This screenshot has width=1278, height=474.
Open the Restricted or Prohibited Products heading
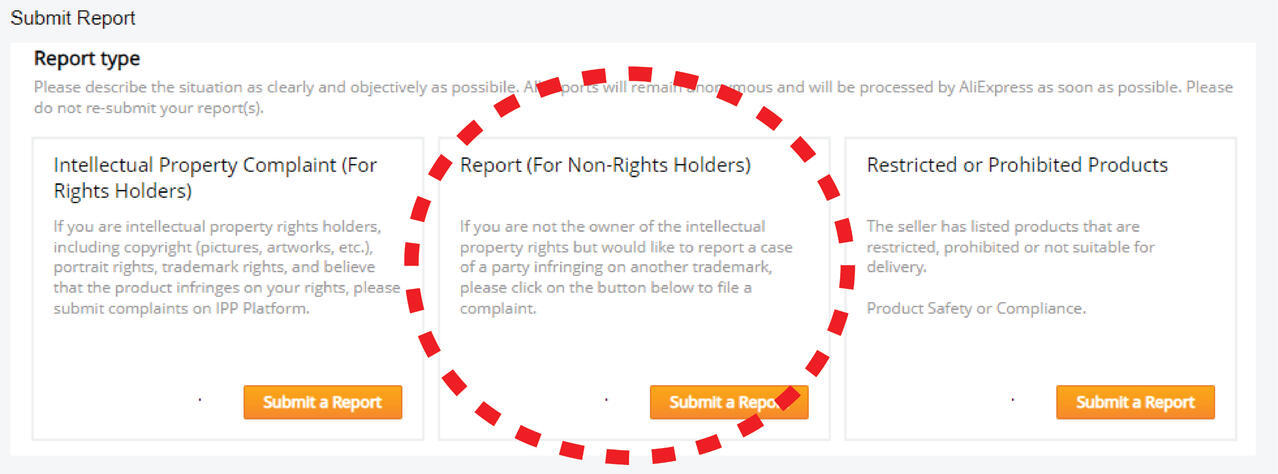pyautogui.click(x=1017, y=165)
